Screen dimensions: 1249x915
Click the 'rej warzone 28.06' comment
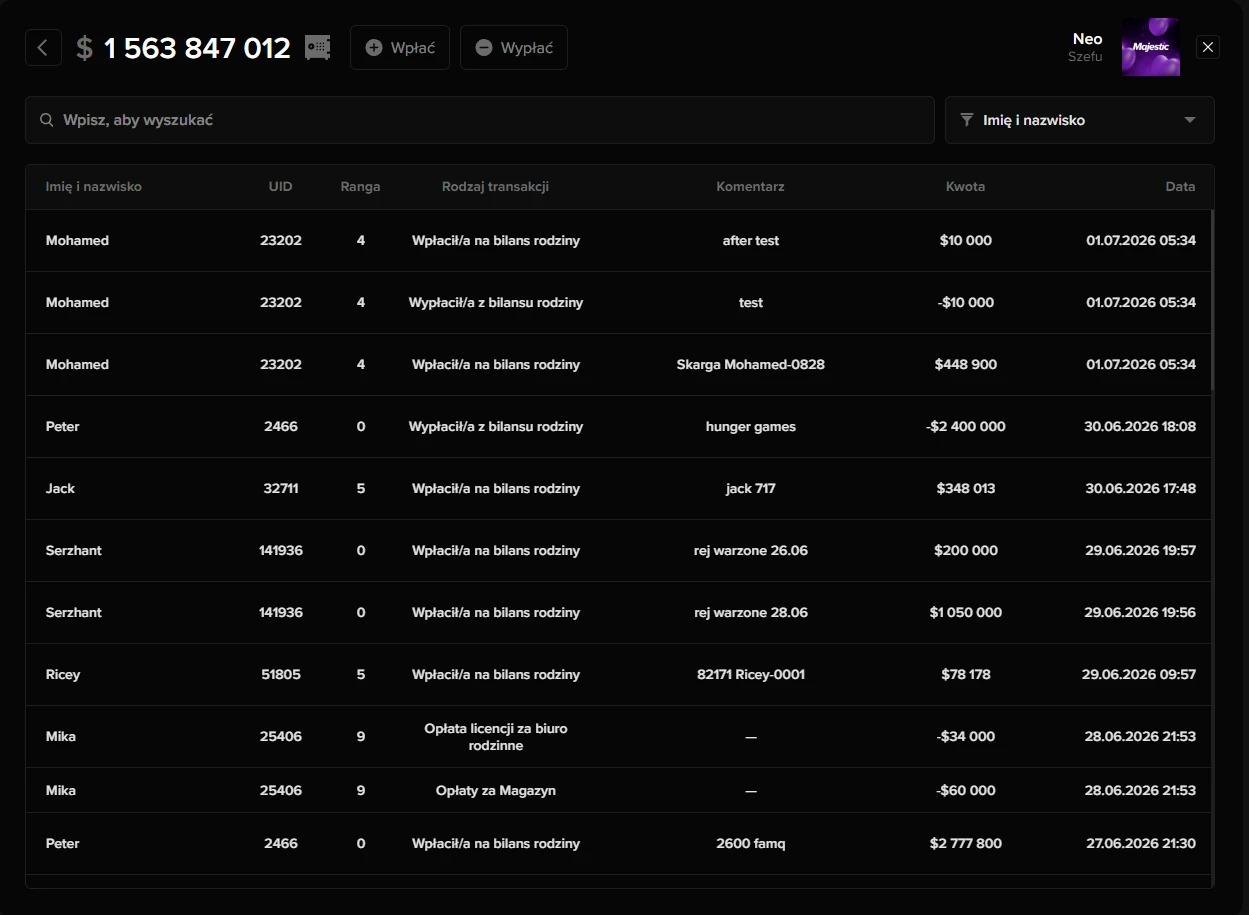pyautogui.click(x=751, y=613)
